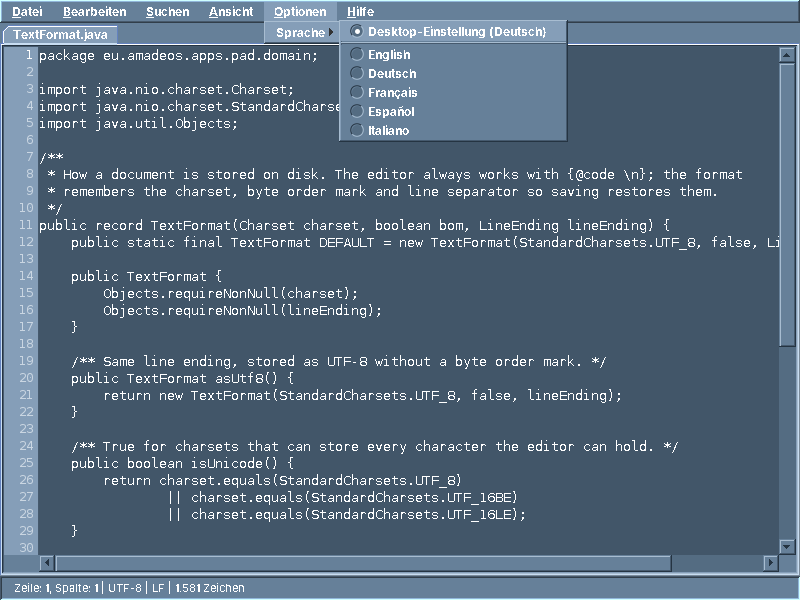Click the UTF-8 encoding status entry
Viewport: 800px width, 600px height.
click(125, 588)
